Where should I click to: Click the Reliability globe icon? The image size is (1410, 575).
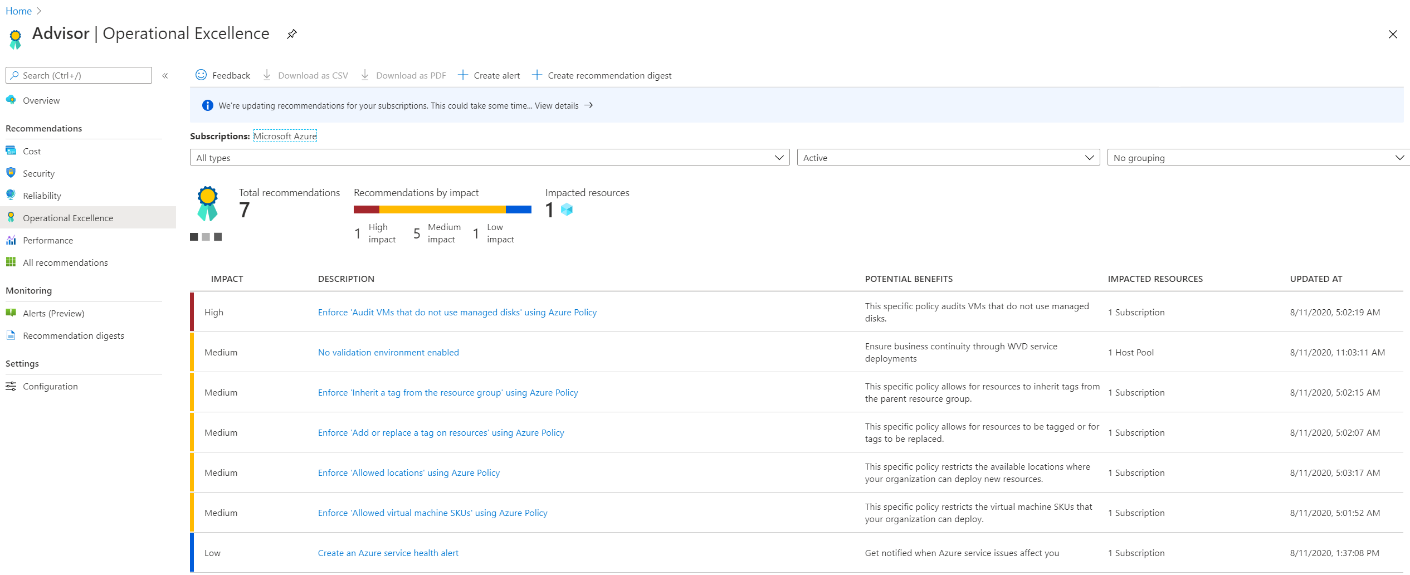coord(11,195)
